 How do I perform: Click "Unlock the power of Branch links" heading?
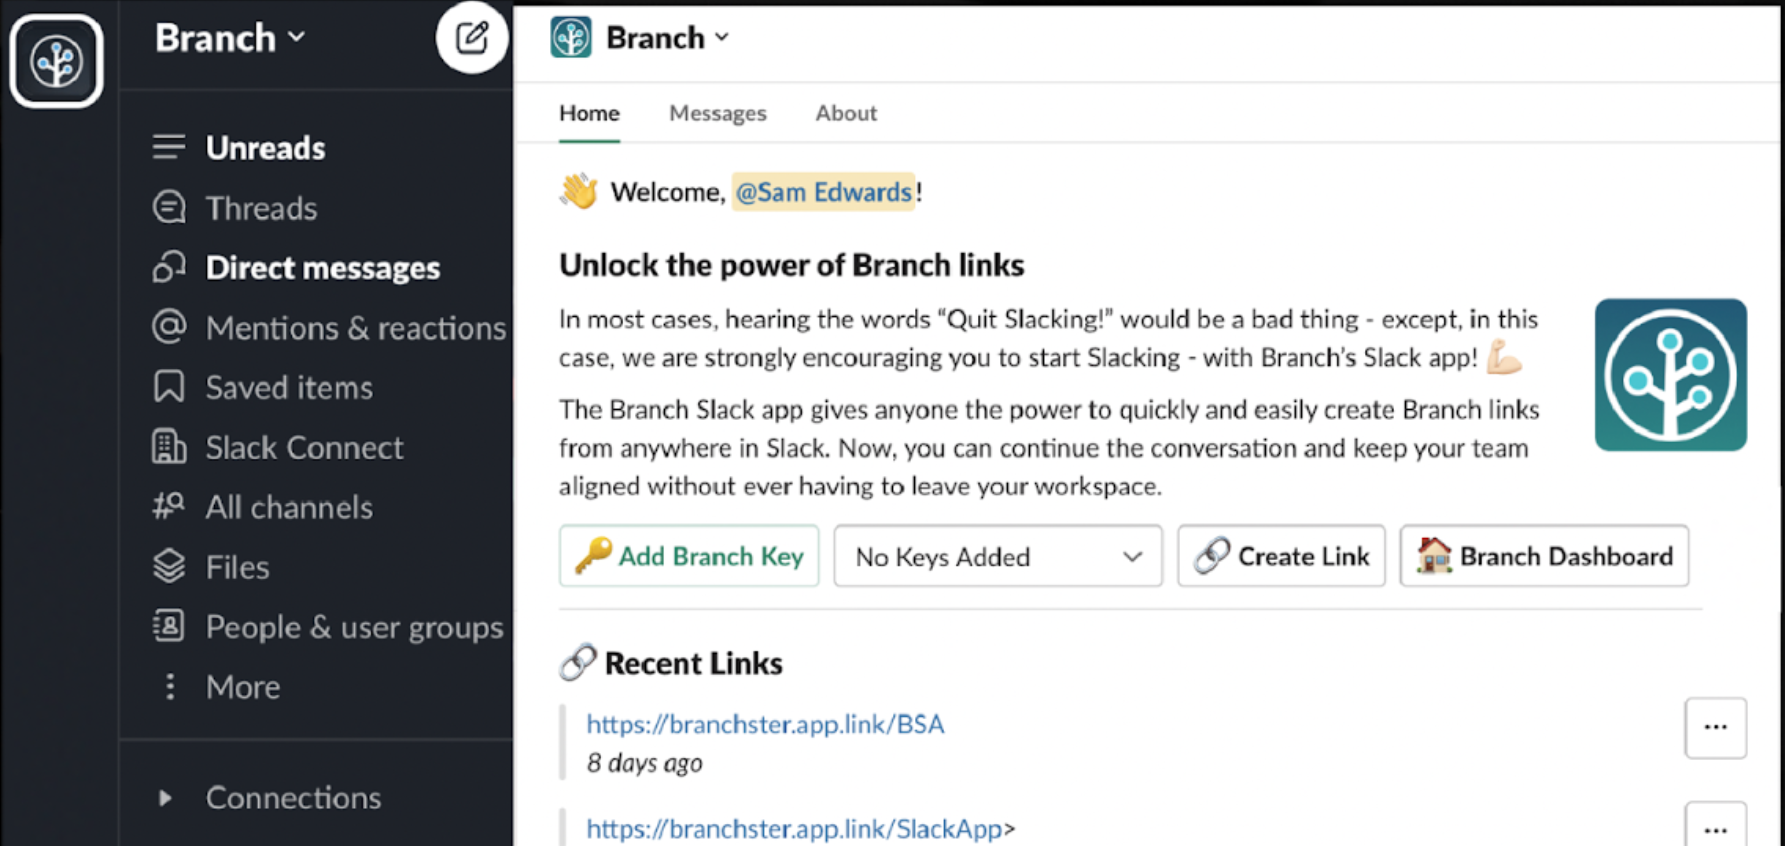click(791, 265)
